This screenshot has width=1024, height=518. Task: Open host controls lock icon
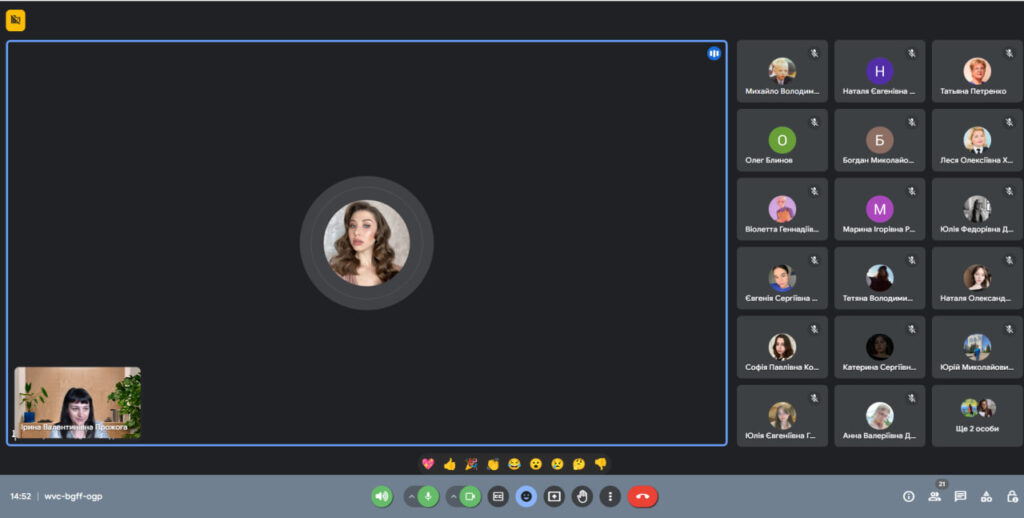[1010, 496]
